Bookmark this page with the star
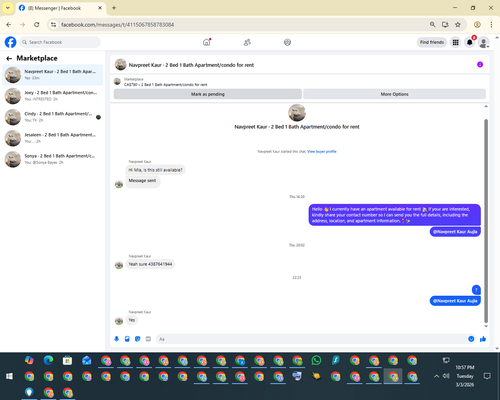This screenshot has height=400, width=500. 458,24
